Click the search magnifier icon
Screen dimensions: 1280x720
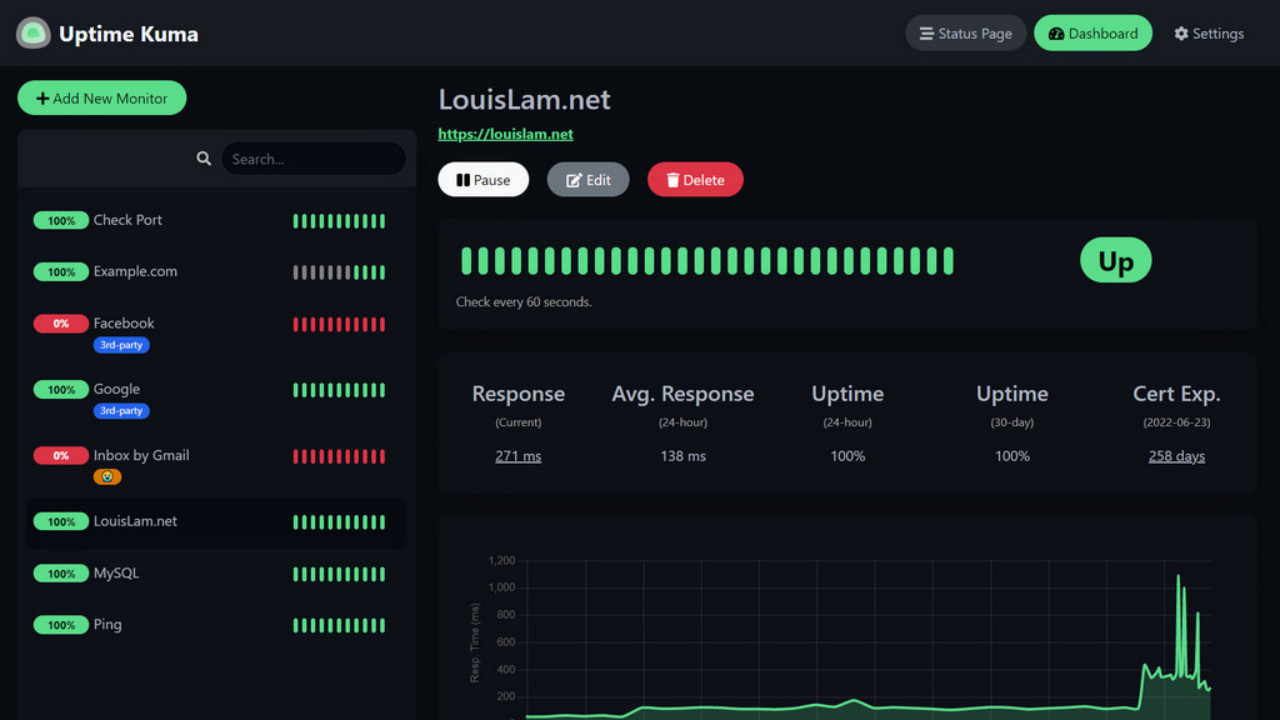click(x=203, y=157)
